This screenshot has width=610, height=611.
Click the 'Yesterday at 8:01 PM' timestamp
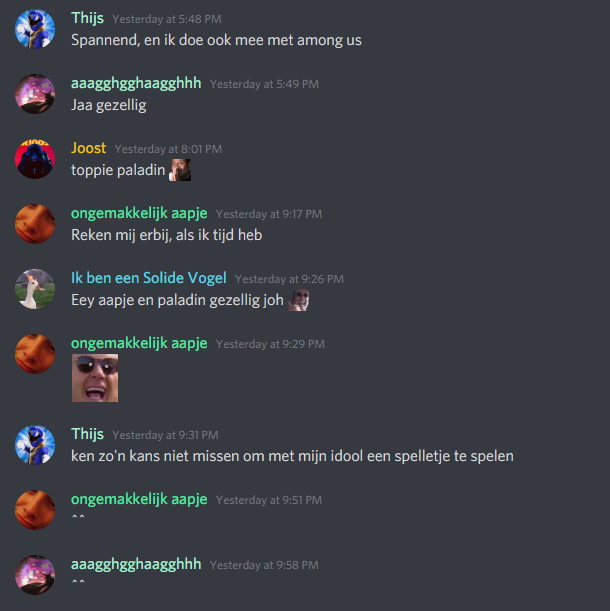coord(168,149)
